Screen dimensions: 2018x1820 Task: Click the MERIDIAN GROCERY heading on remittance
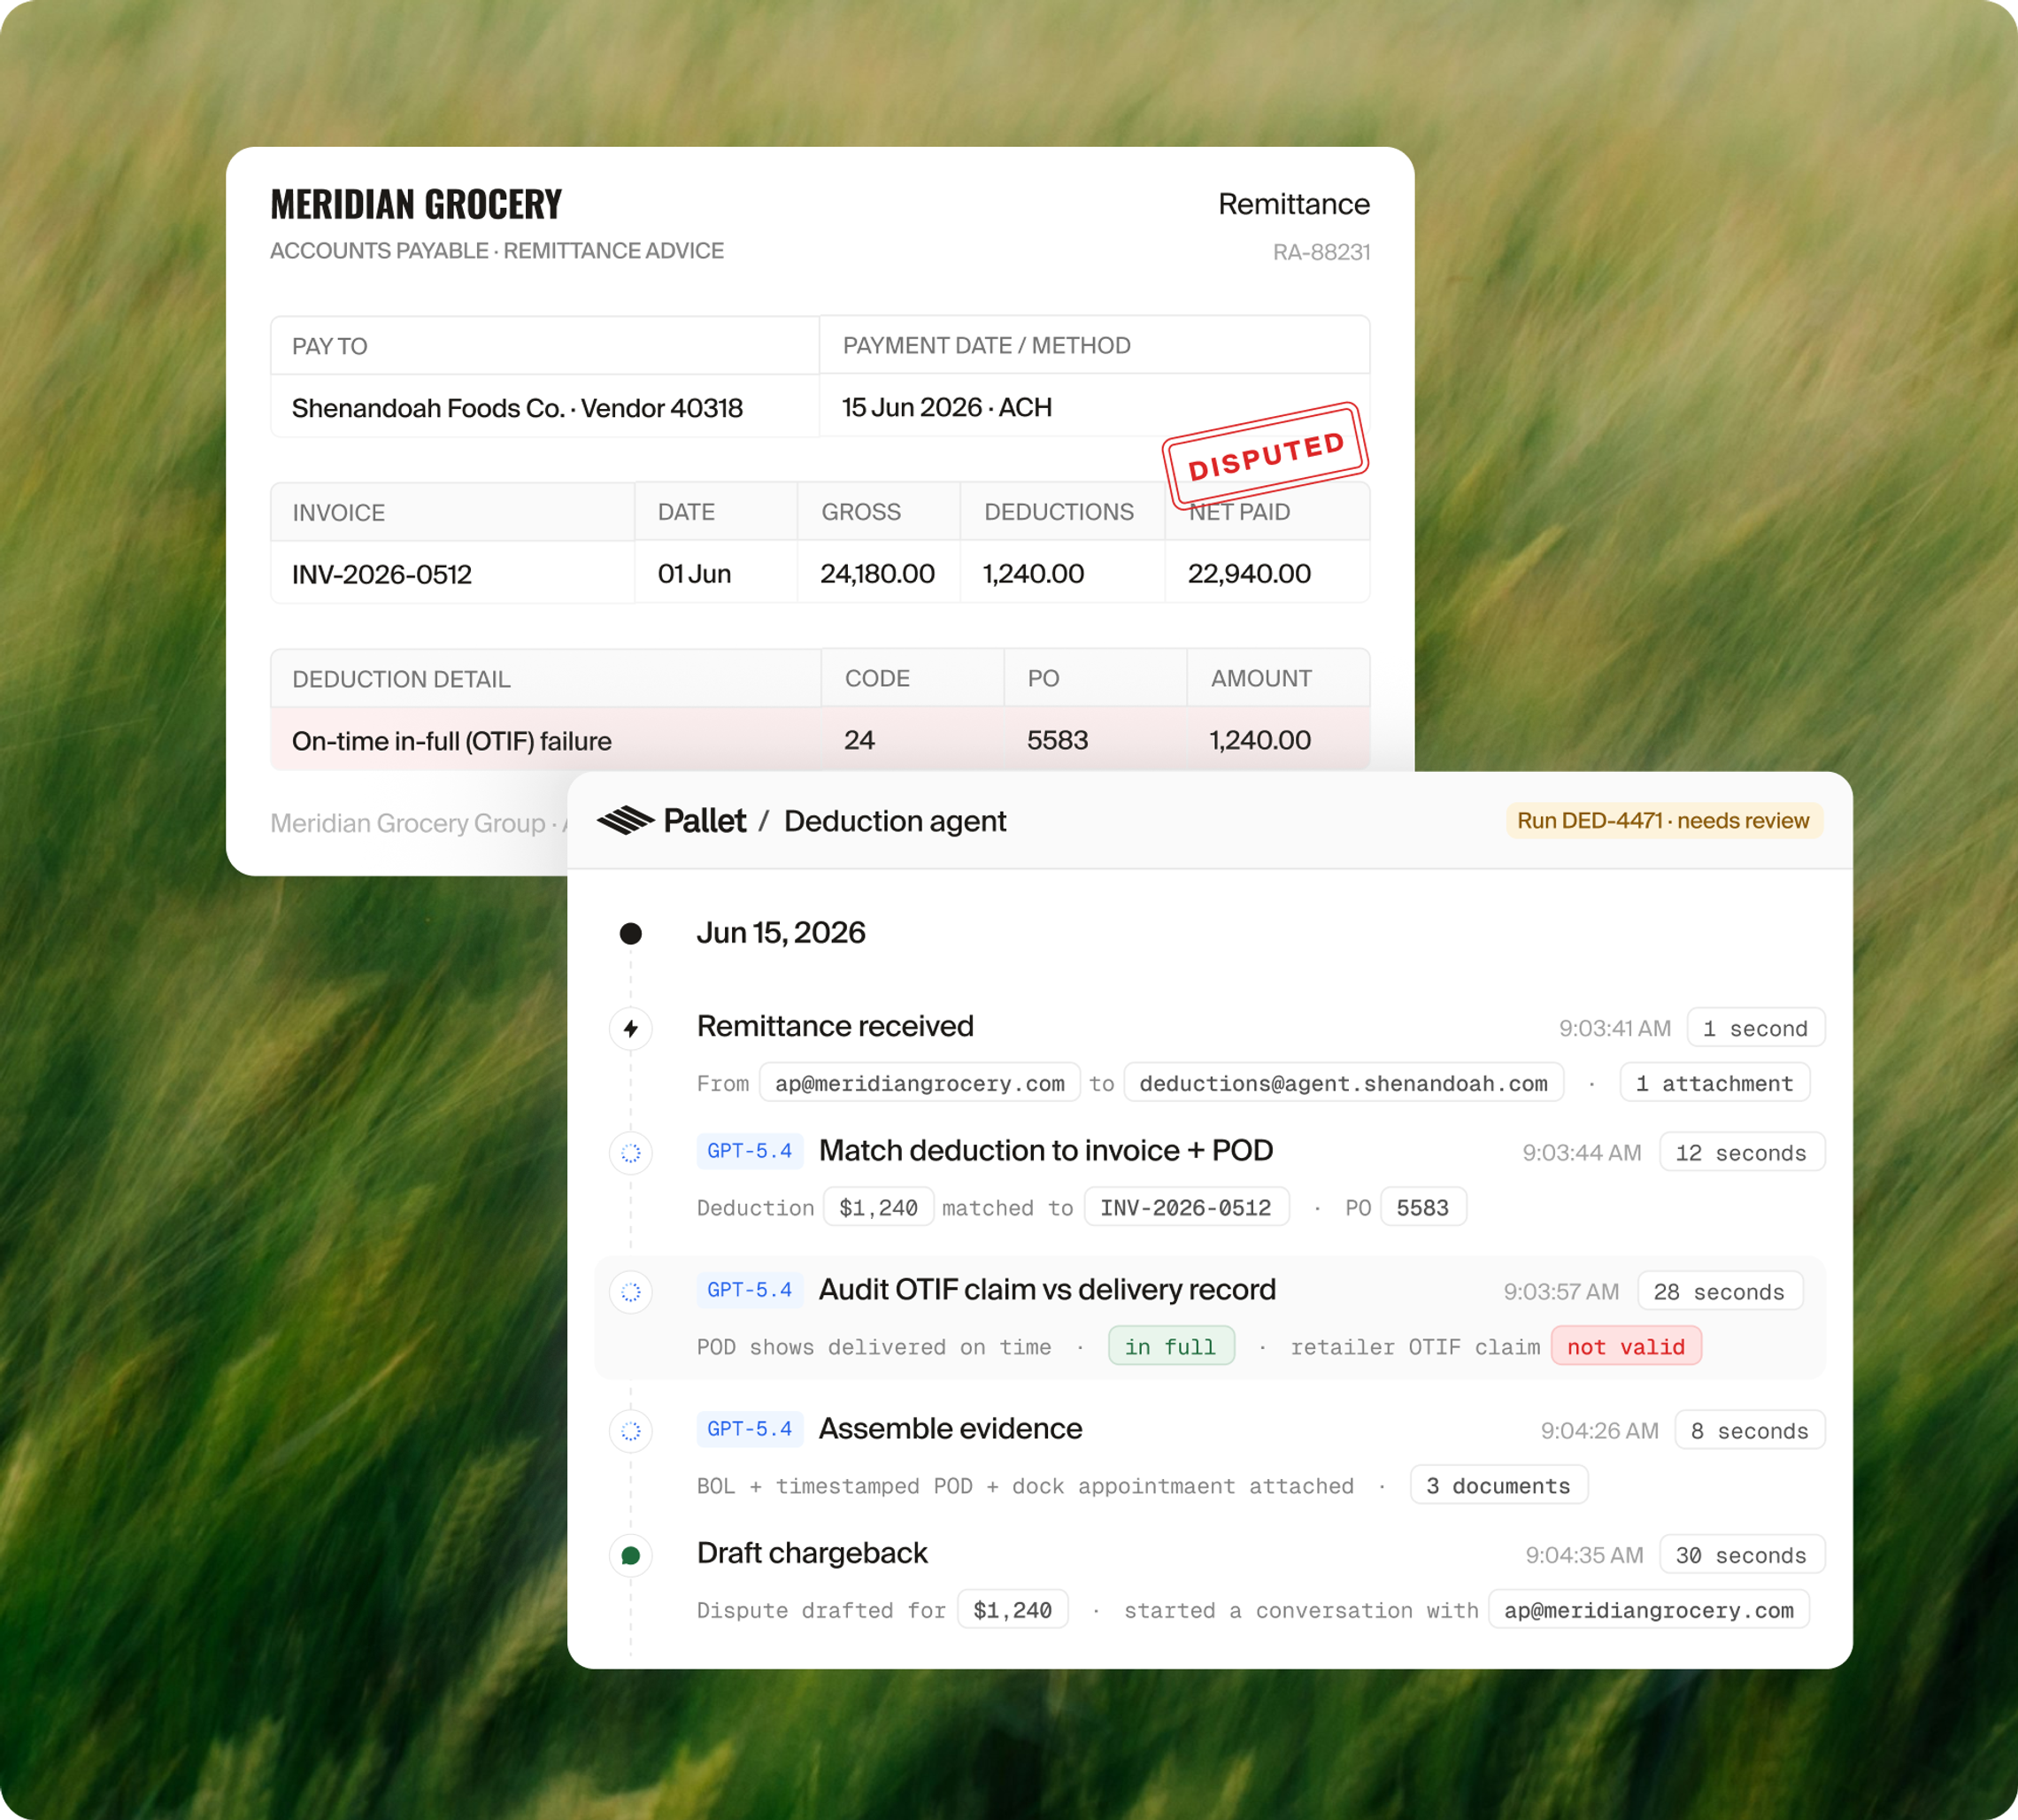click(x=416, y=204)
